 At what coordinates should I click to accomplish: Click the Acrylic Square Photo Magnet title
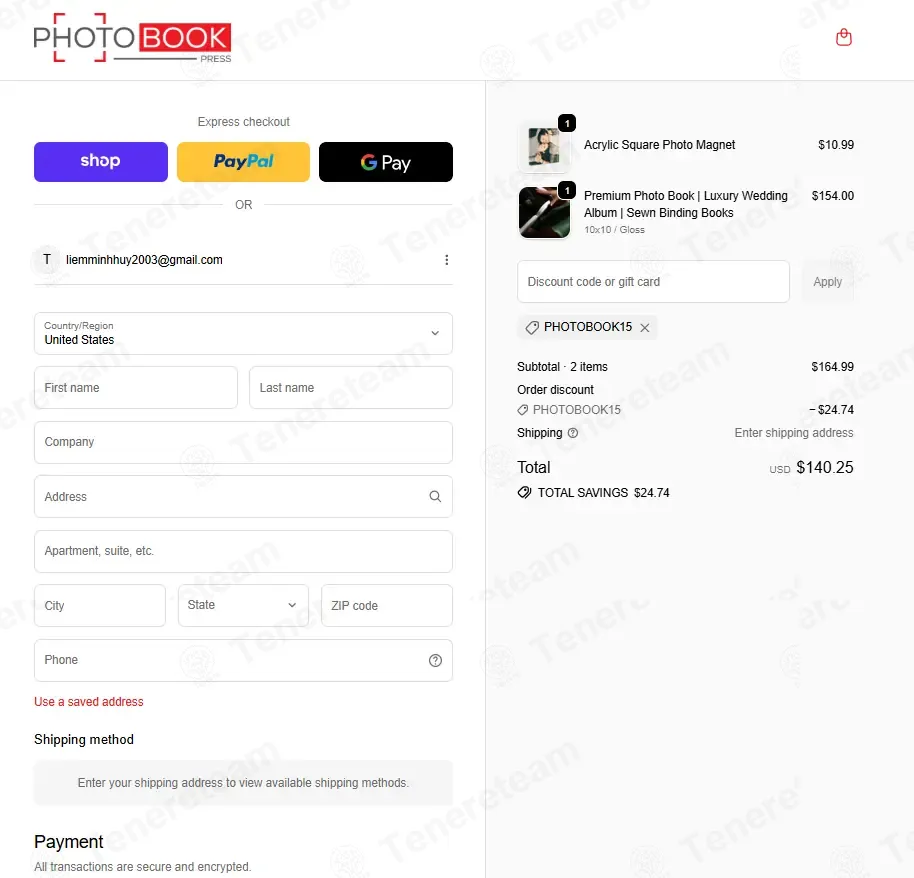[x=659, y=145]
